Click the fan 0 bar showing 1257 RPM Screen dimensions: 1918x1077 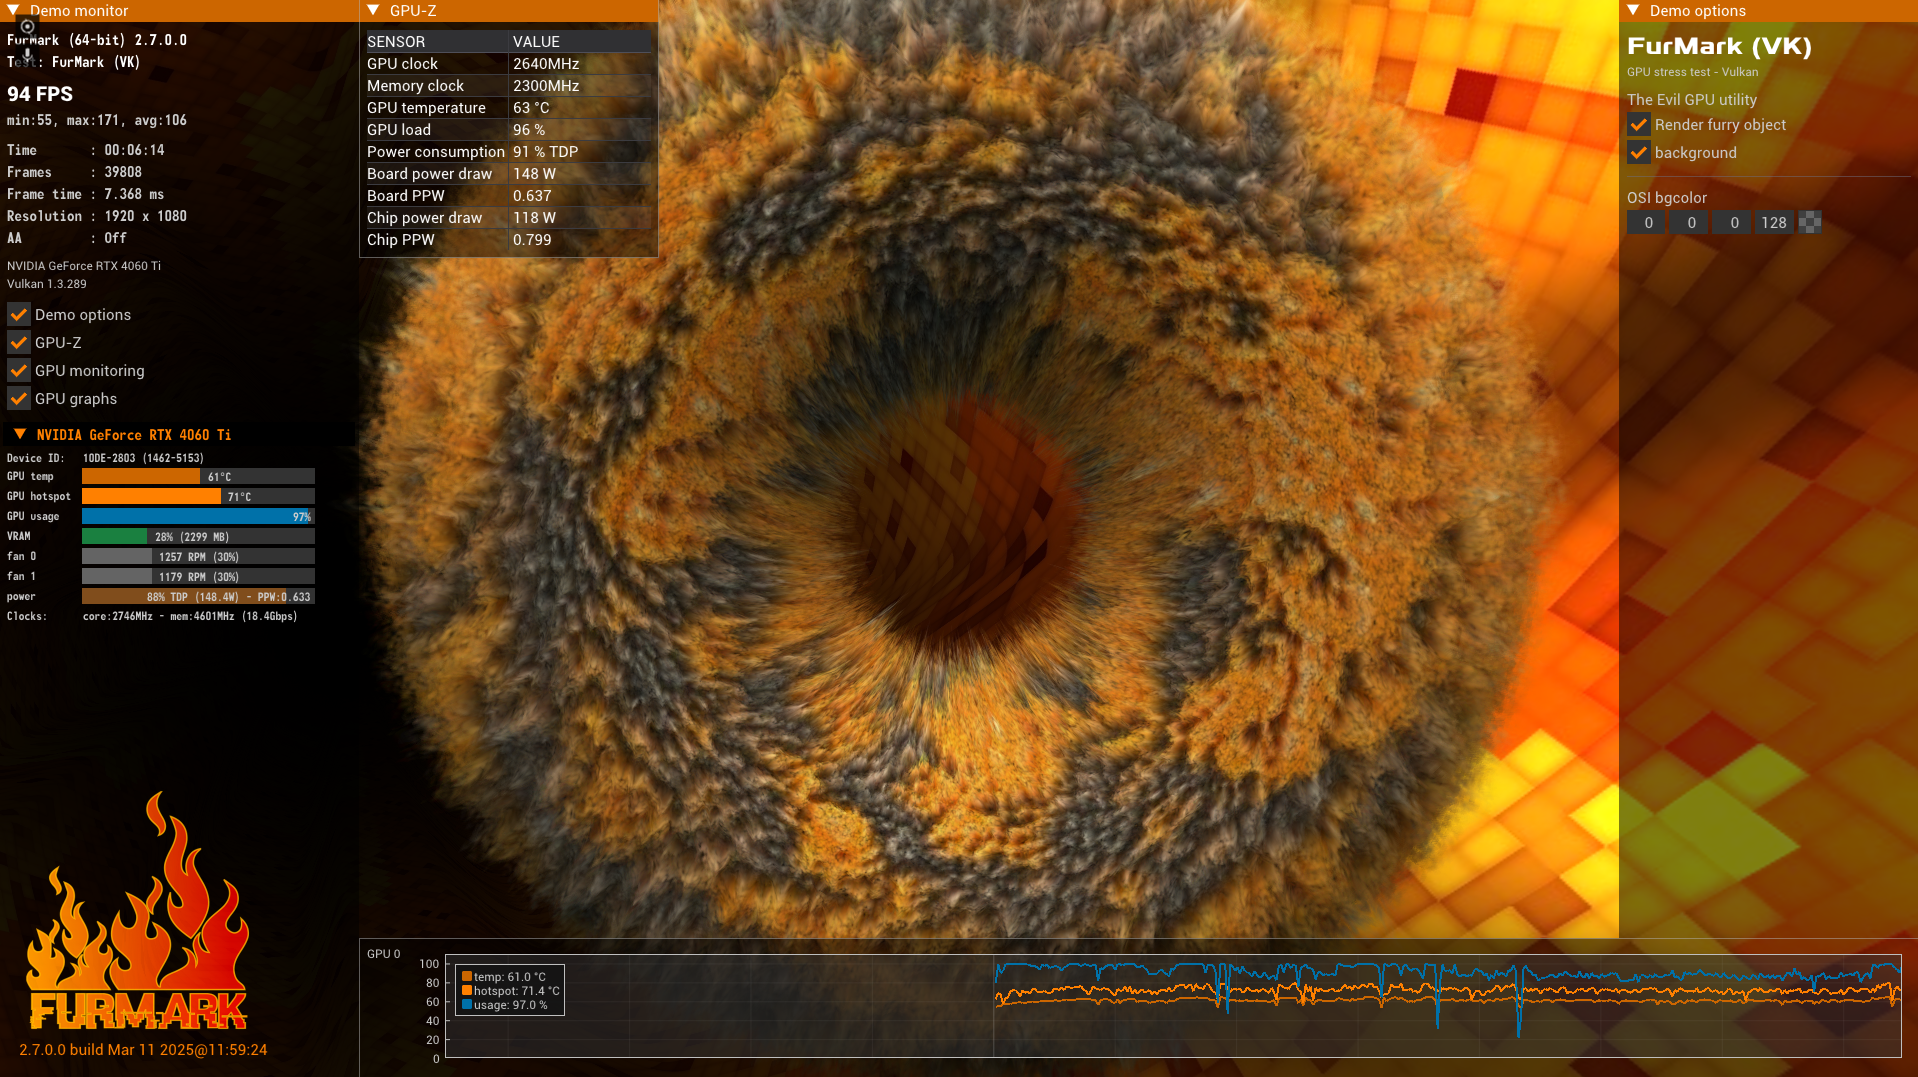point(198,556)
